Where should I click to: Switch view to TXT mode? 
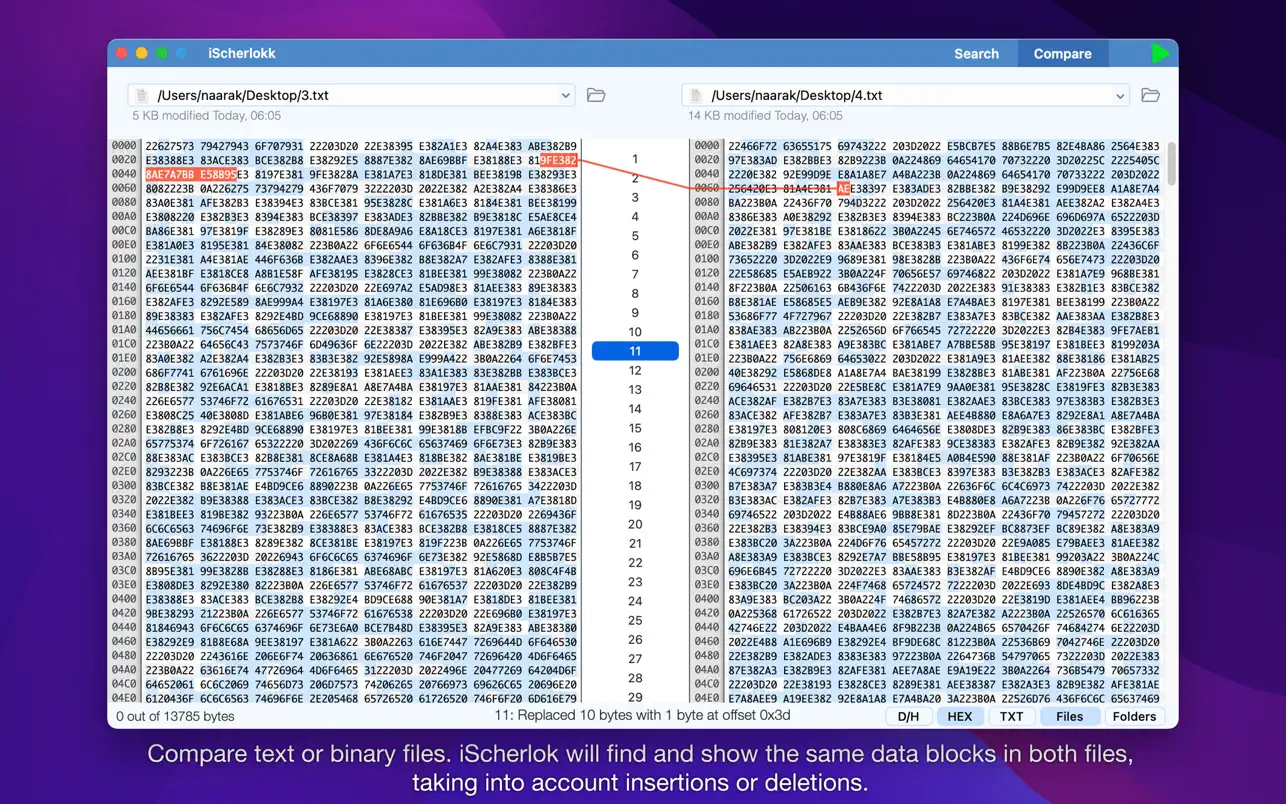pos(1011,716)
